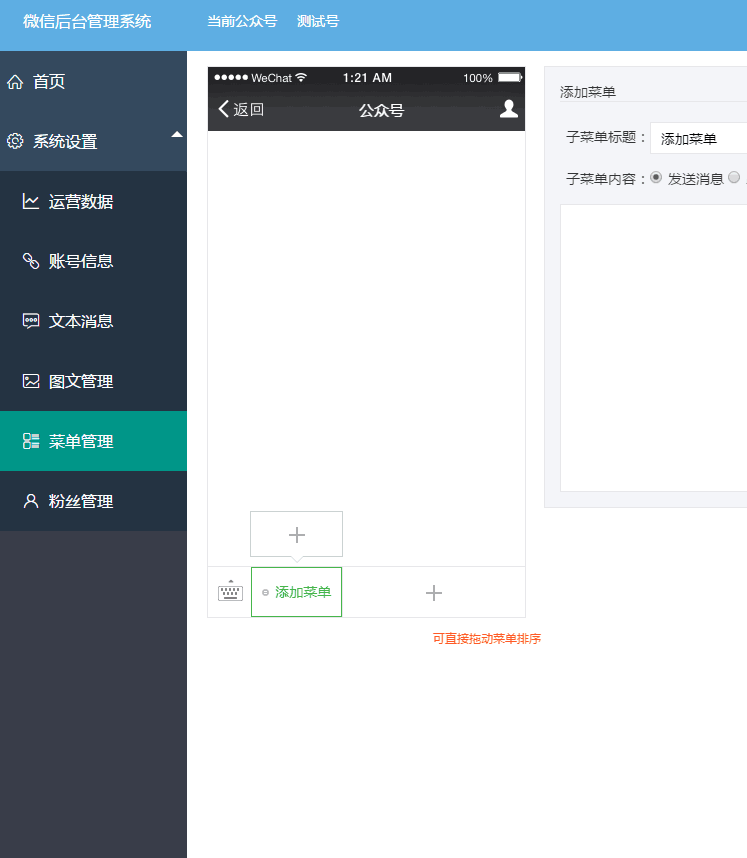This screenshot has width=747, height=858.
Task: Click the picture icon for 图文管理
Action: click(31, 382)
